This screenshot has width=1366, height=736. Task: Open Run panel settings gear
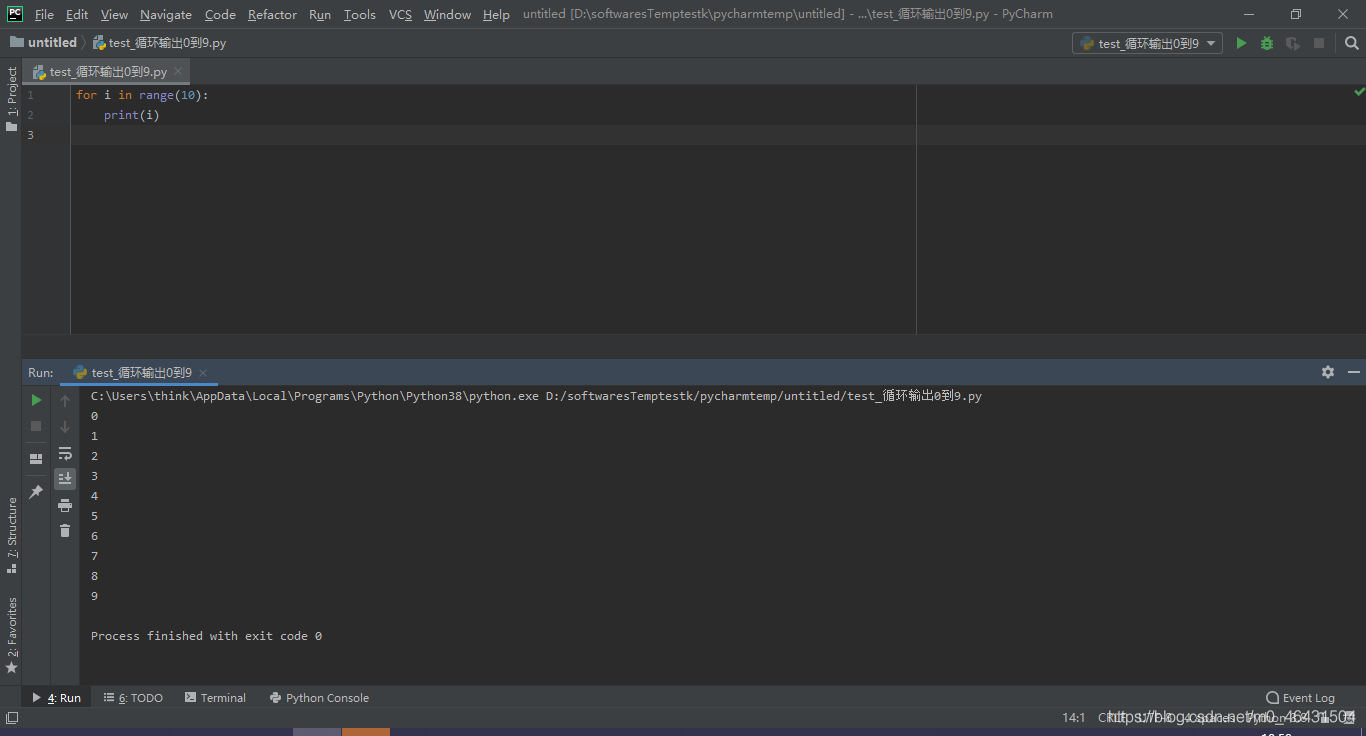pyautogui.click(x=1327, y=372)
